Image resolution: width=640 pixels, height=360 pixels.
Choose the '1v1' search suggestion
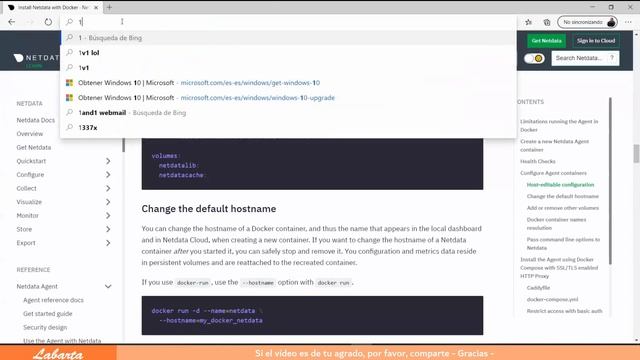pyautogui.click(x=288, y=68)
